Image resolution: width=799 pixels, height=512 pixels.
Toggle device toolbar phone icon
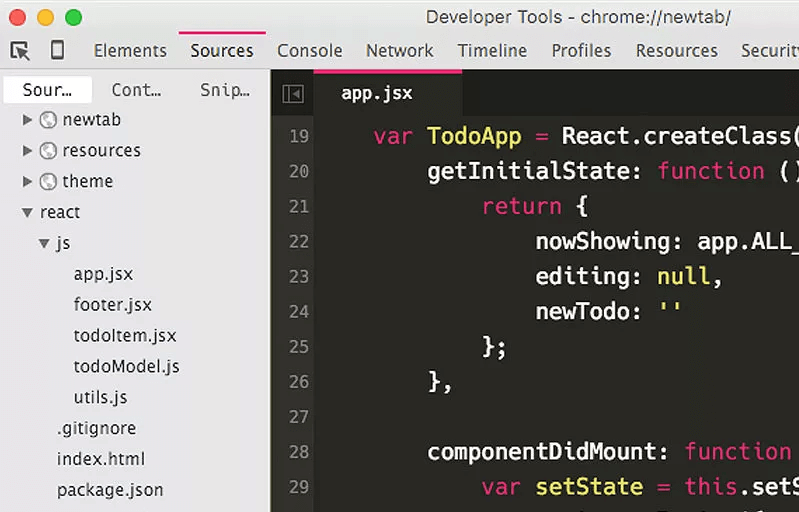click(57, 50)
